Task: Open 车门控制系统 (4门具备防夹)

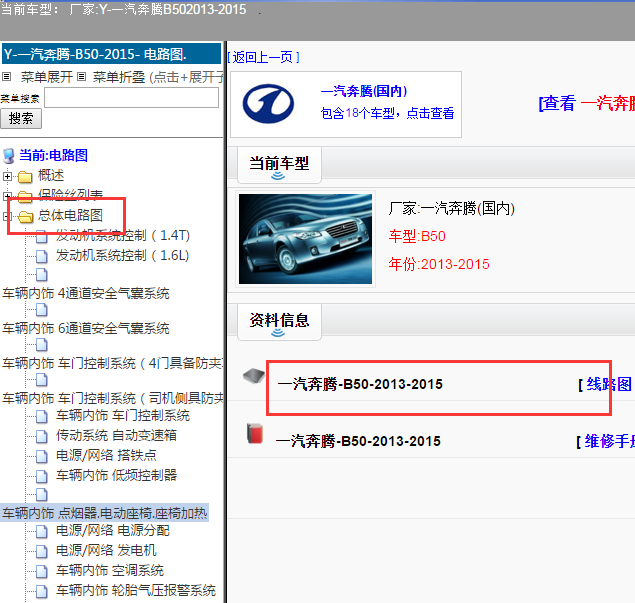Action: tap(113, 363)
